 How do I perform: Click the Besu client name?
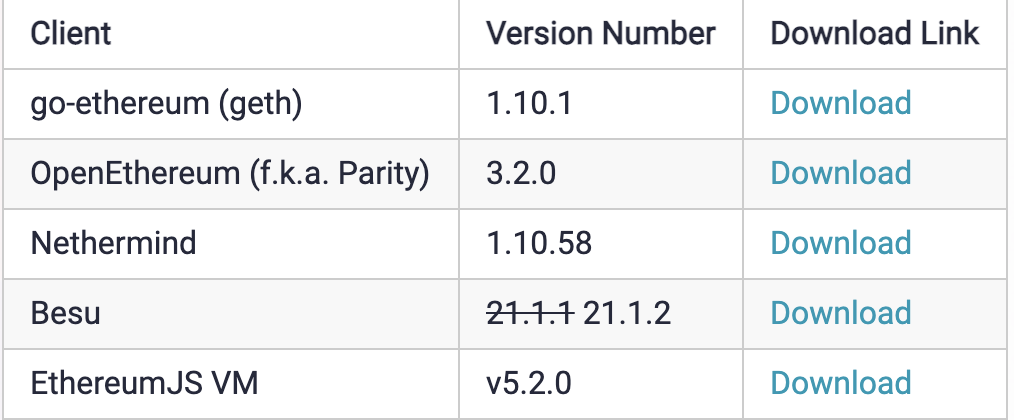click(66, 313)
